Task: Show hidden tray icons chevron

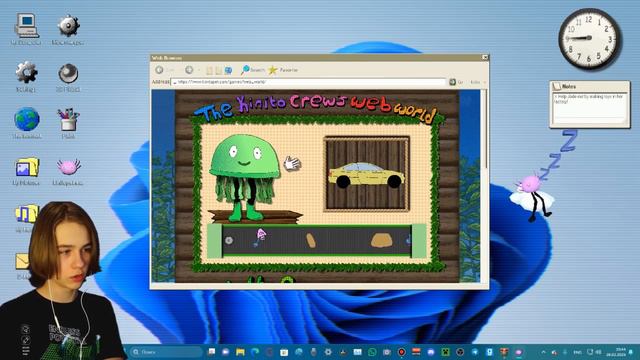Action: pyautogui.click(x=543, y=352)
